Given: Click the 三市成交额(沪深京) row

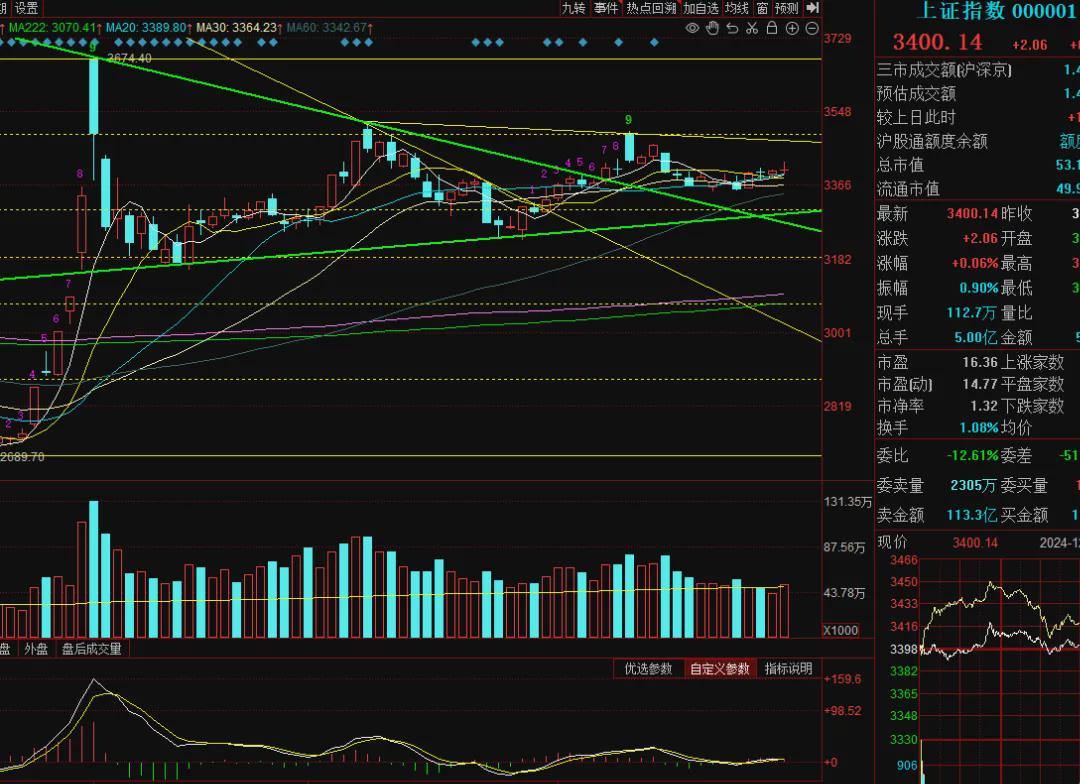Looking at the screenshot, I should click(x=944, y=70).
